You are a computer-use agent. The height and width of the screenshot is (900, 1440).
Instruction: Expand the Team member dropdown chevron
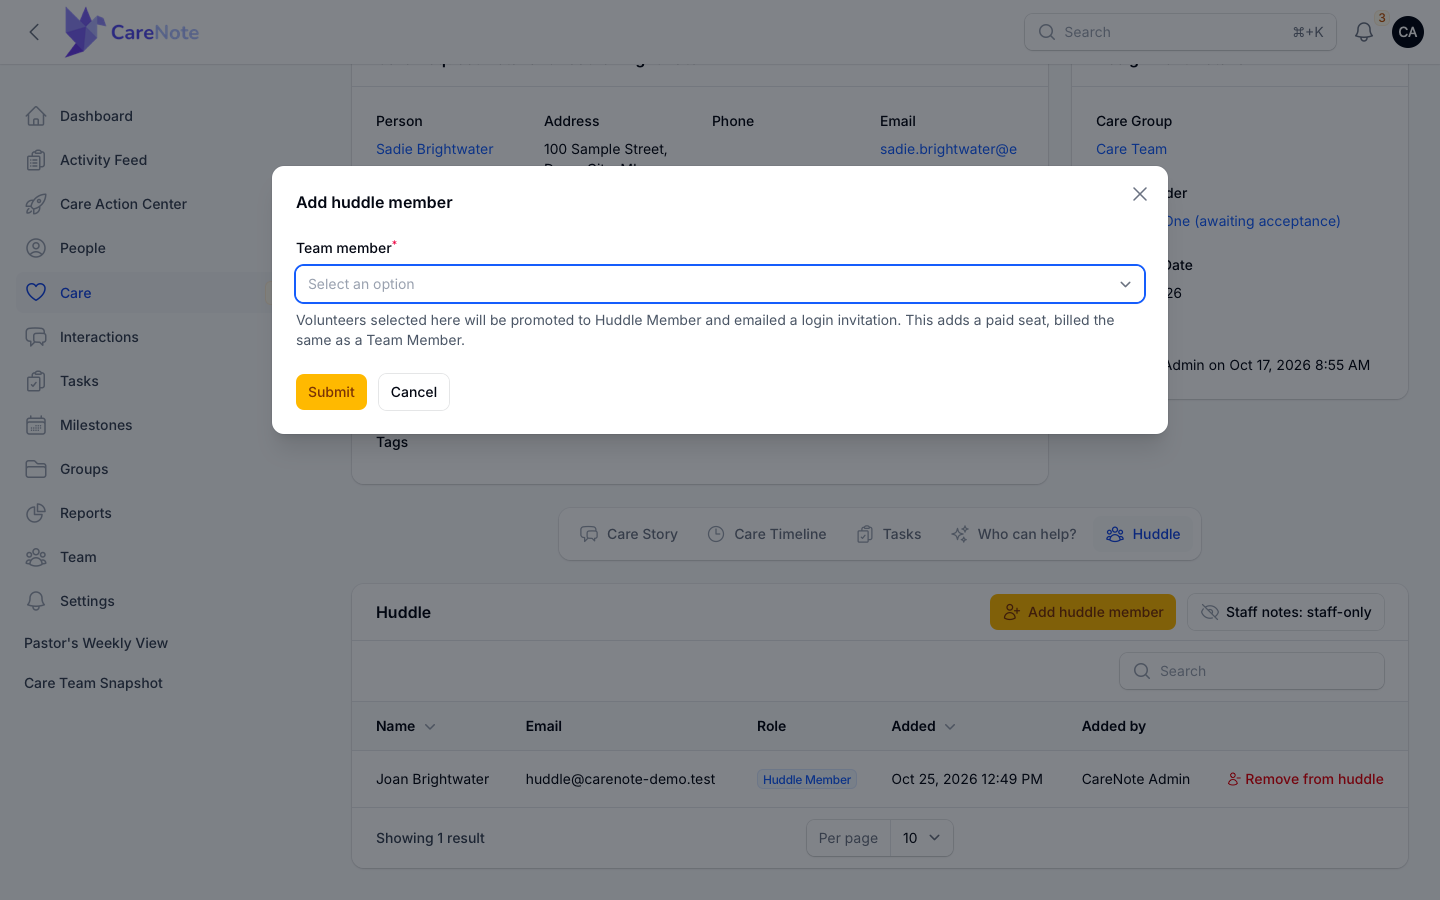click(x=1125, y=284)
